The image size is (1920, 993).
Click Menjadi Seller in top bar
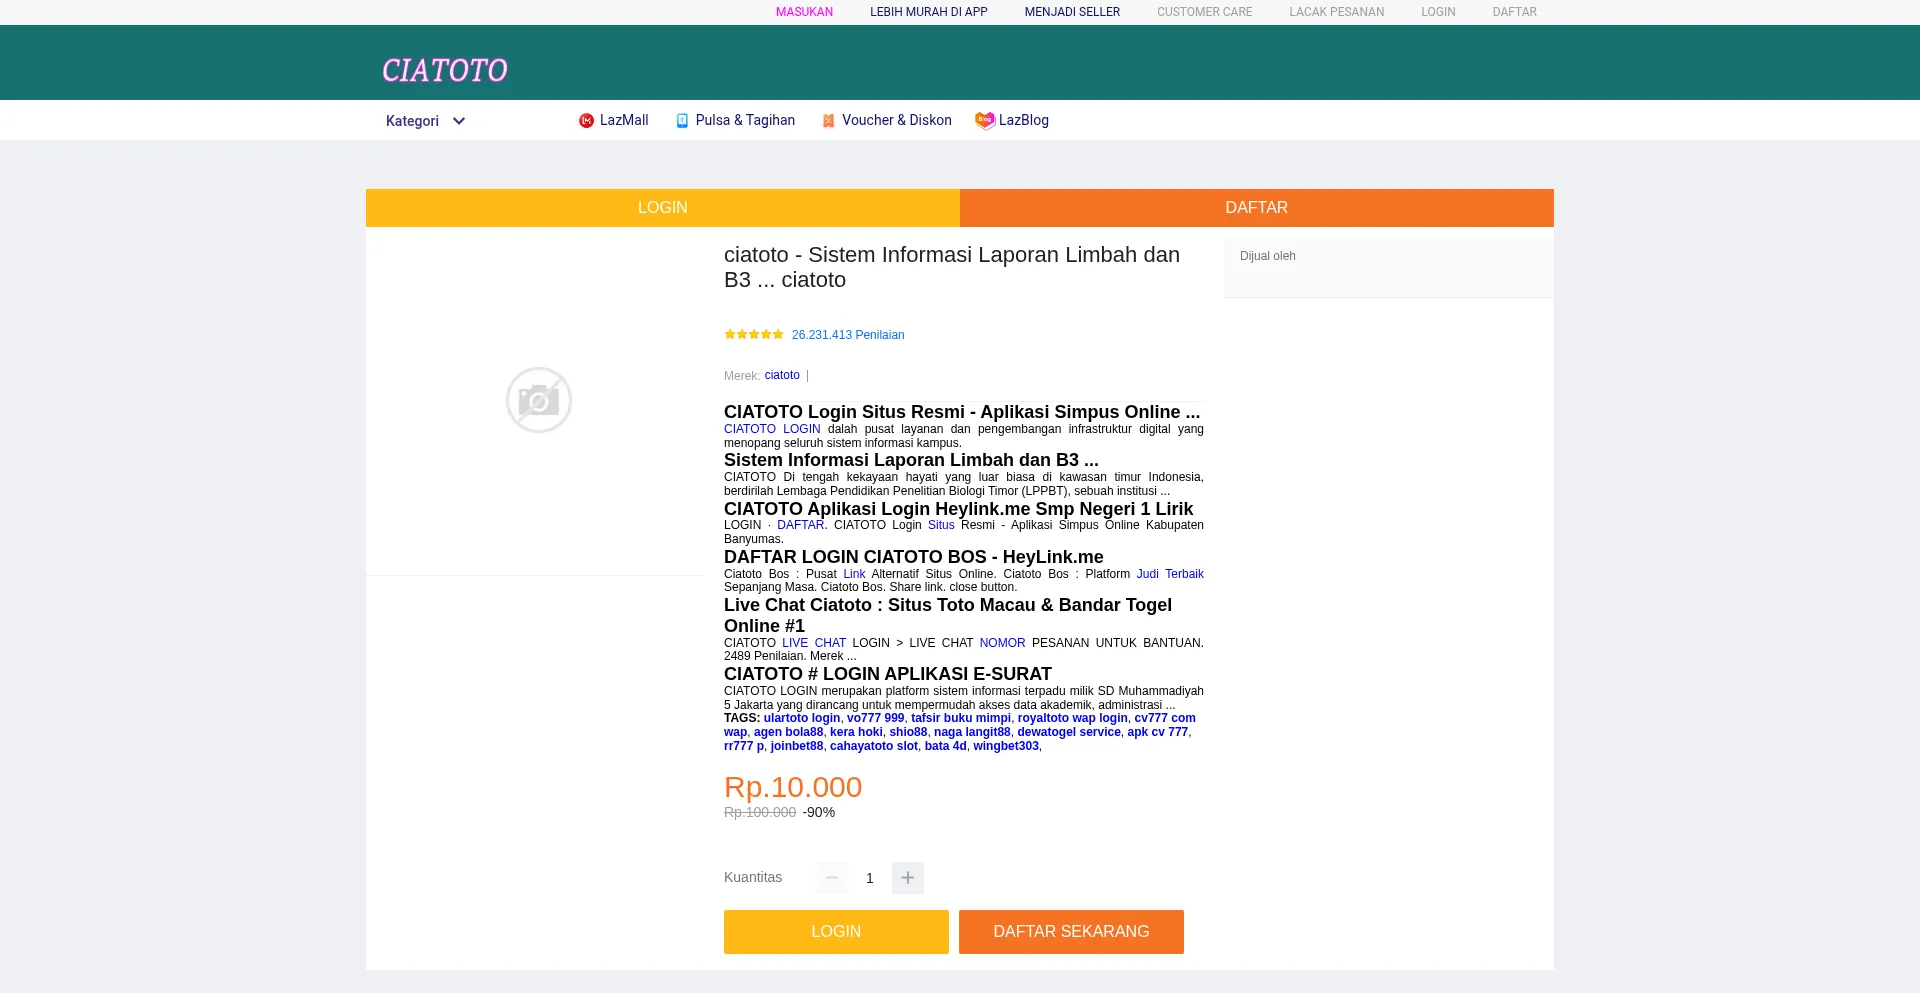(x=1072, y=12)
